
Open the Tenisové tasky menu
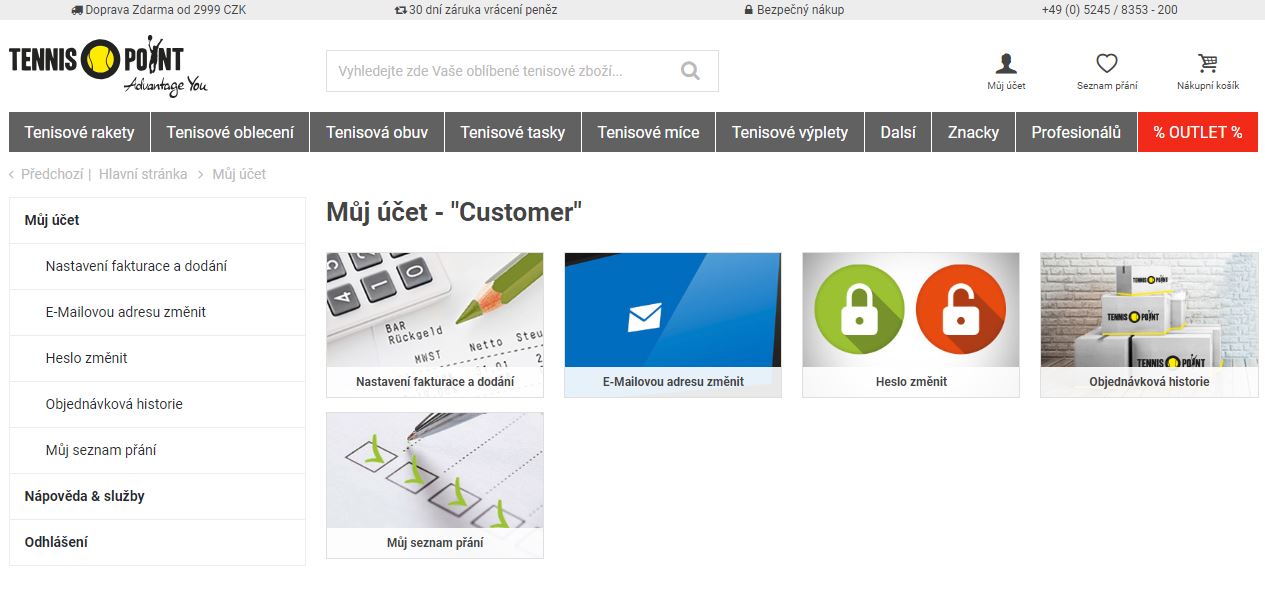[513, 132]
